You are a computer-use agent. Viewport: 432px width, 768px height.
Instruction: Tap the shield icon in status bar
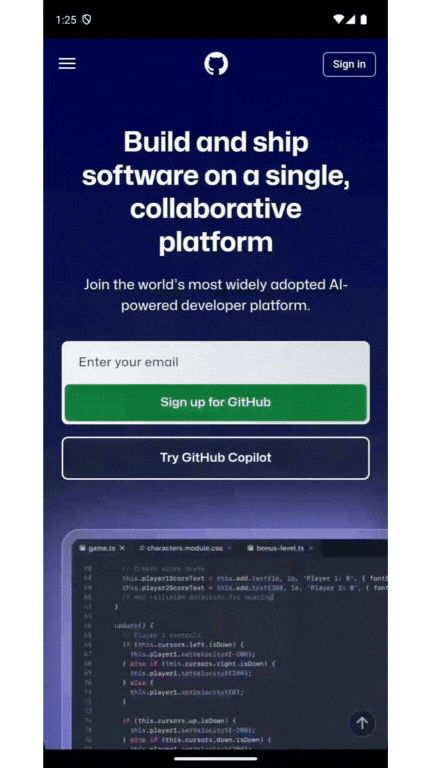click(x=86, y=20)
